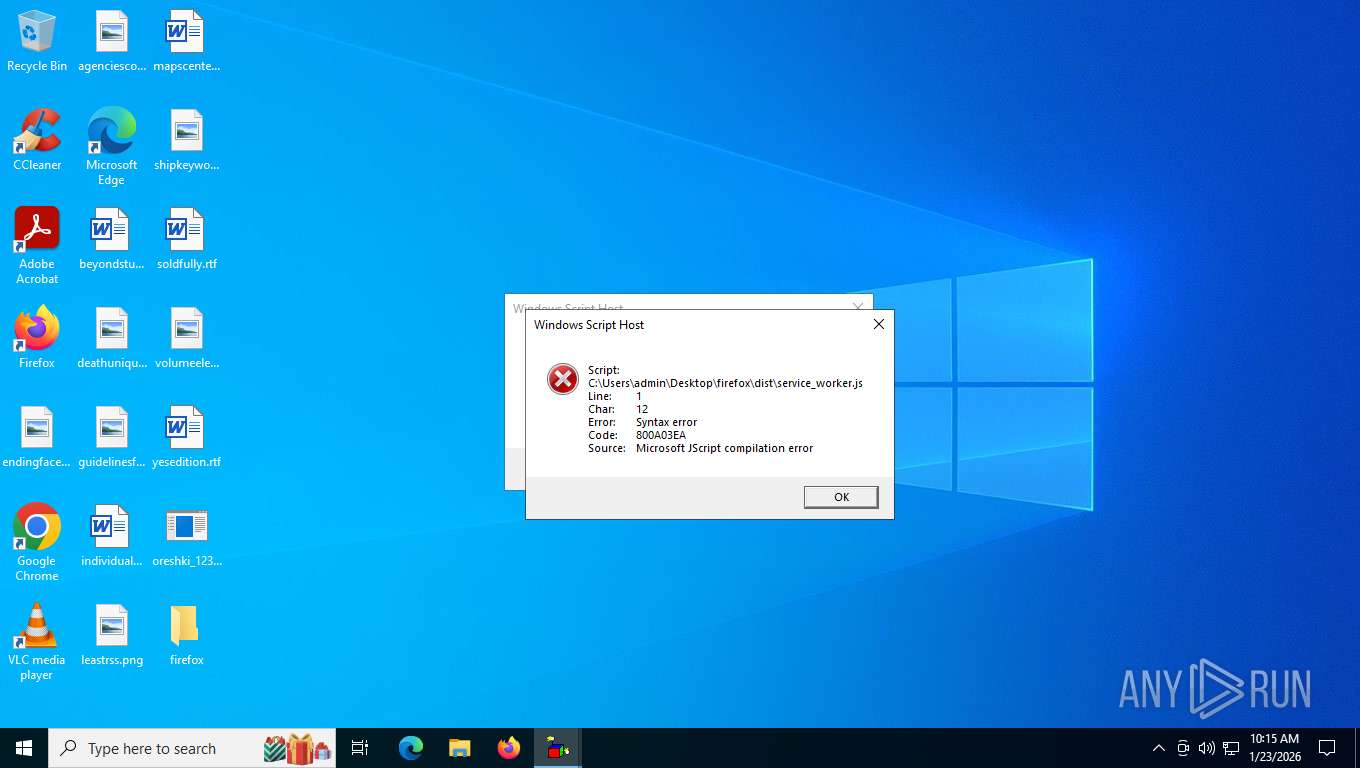Open the Windows Start menu

[x=24, y=748]
